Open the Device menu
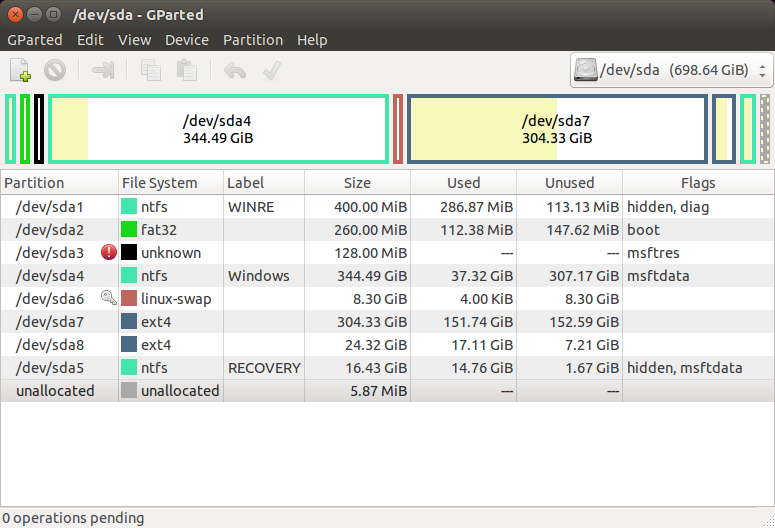The image size is (775, 528). tap(187, 40)
